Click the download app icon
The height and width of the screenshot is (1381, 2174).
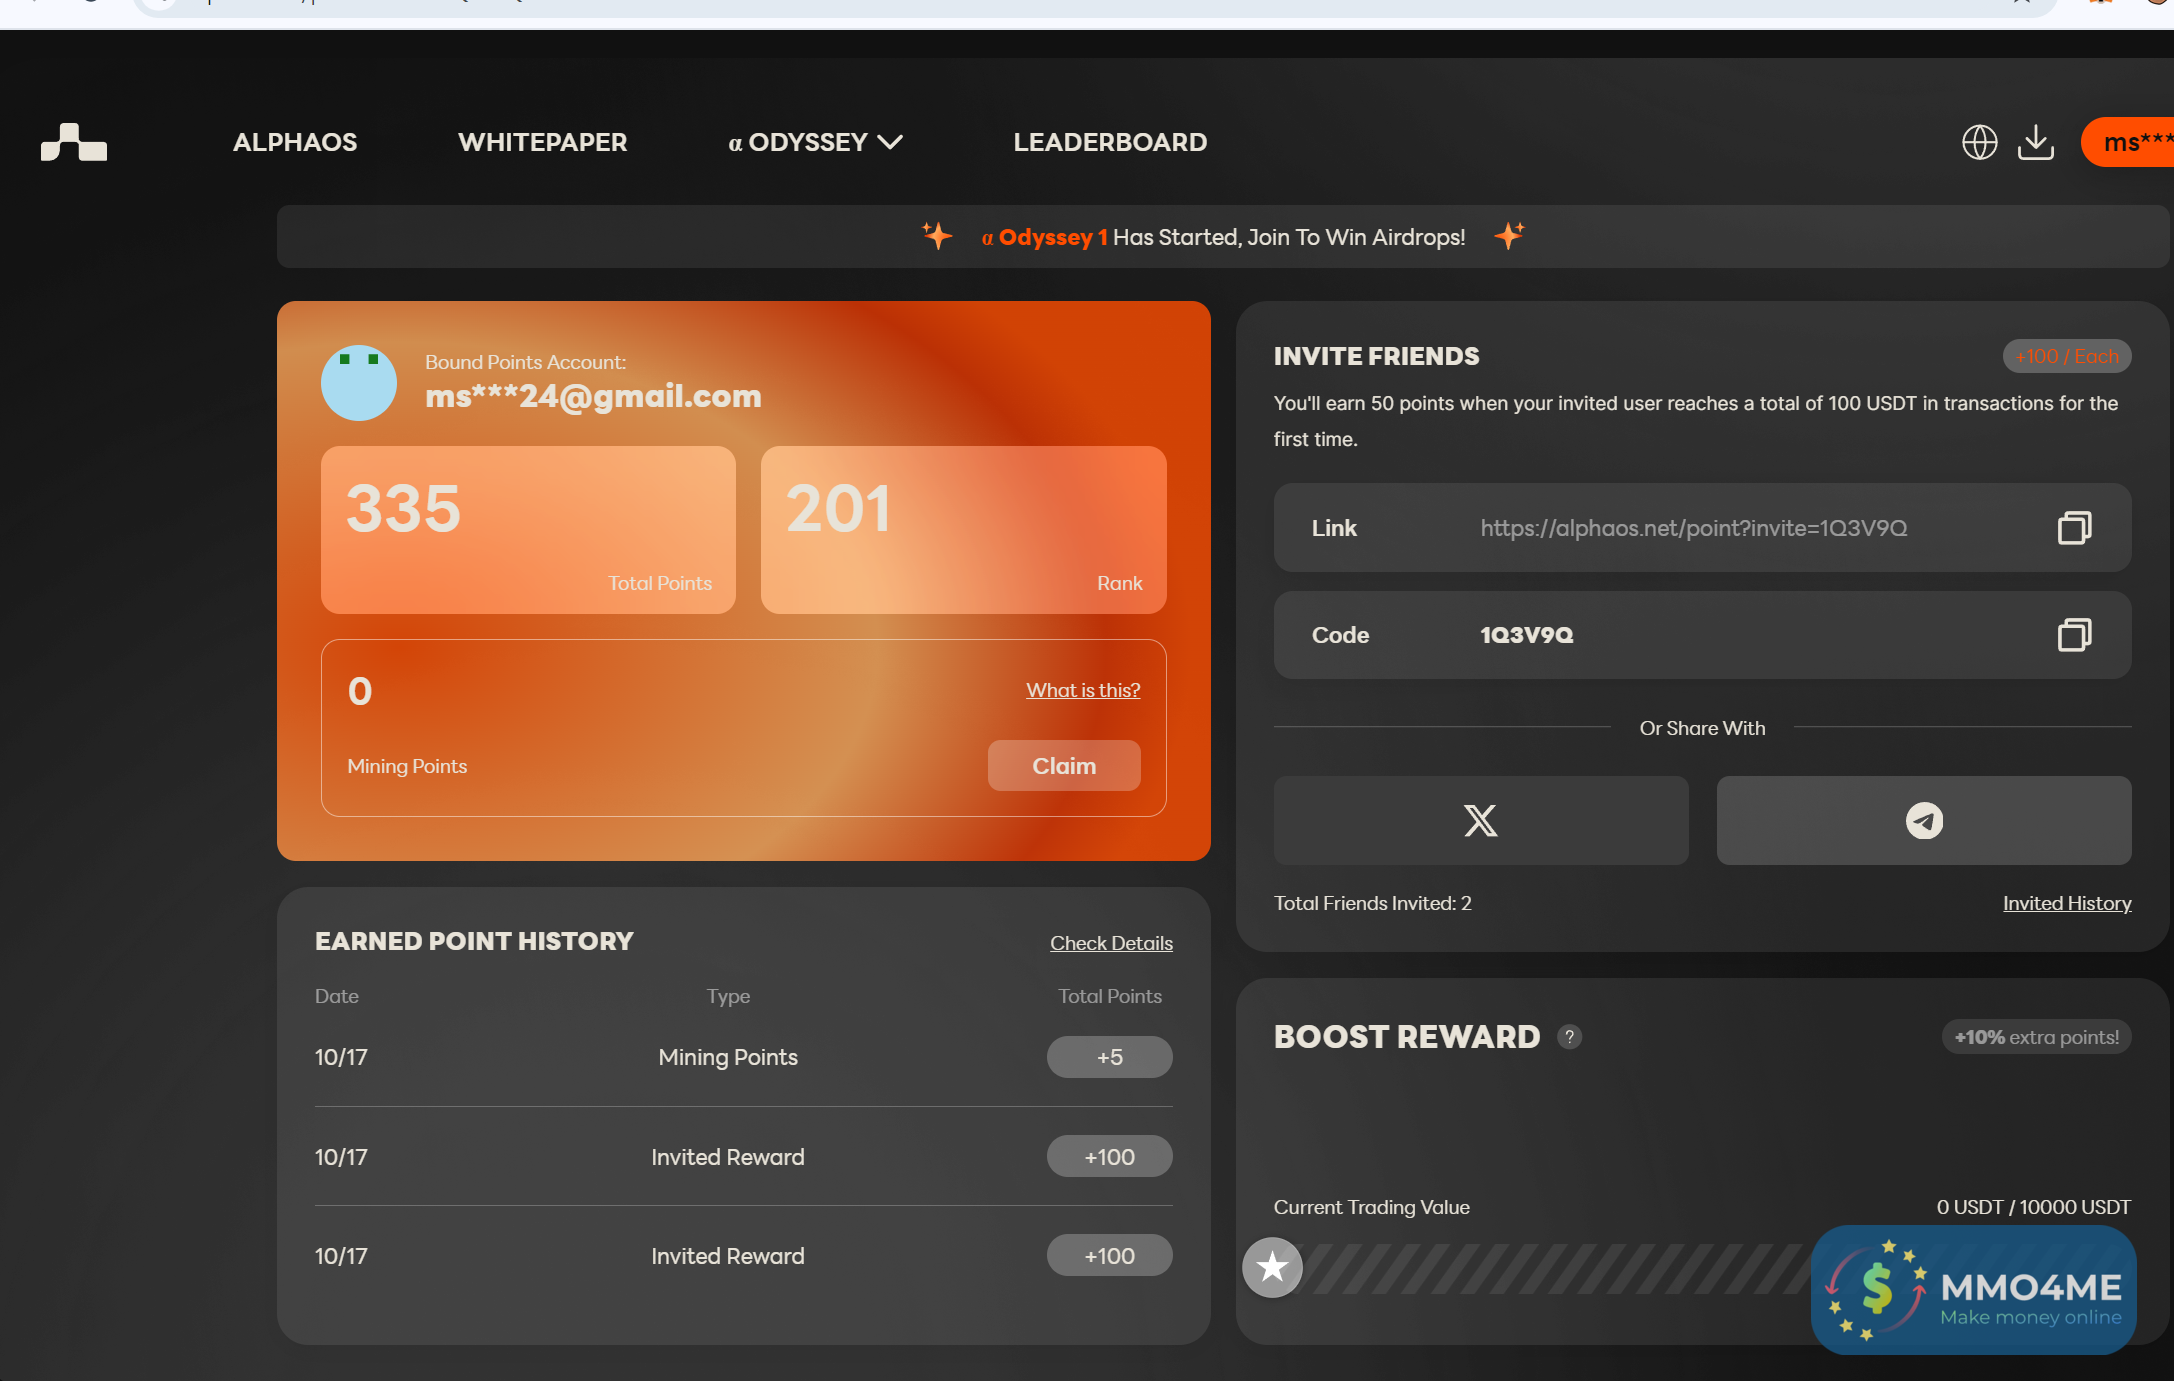[x=2035, y=142]
